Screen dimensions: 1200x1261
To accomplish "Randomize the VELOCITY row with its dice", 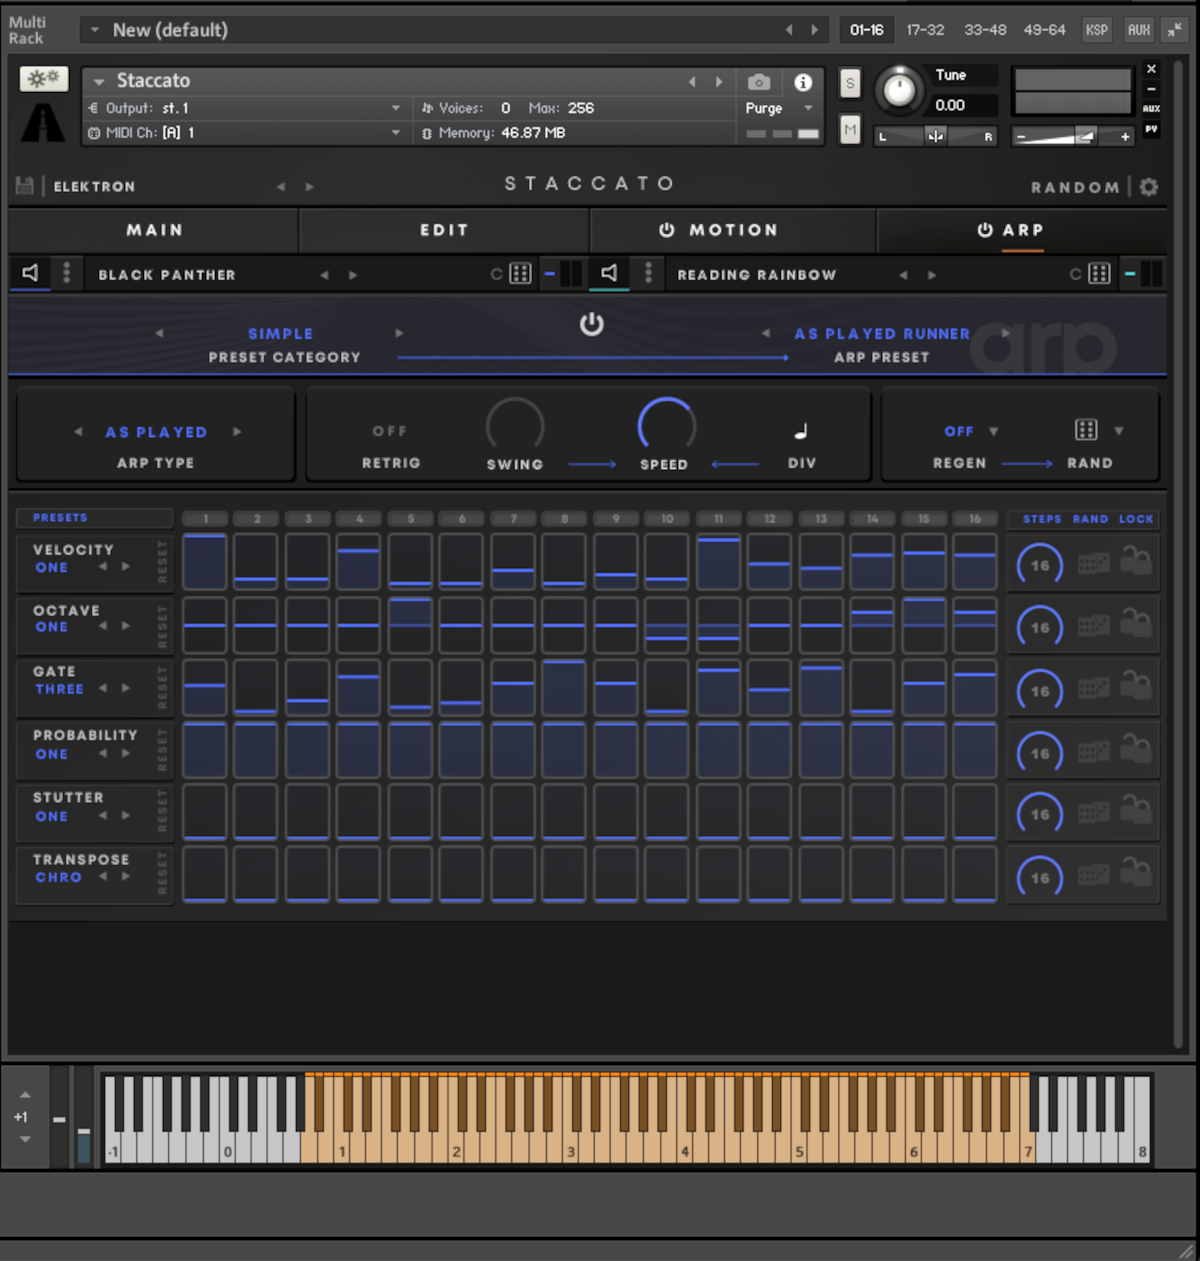I will pyautogui.click(x=1093, y=565).
